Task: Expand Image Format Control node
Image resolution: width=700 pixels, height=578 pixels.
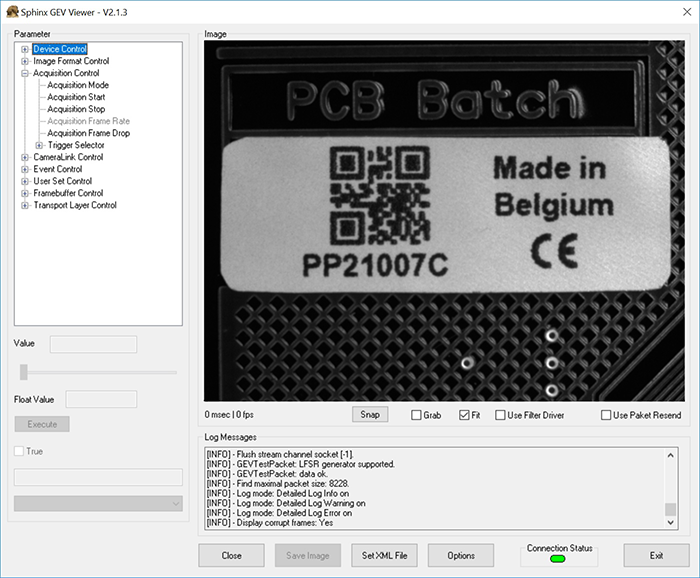Action: [25, 61]
